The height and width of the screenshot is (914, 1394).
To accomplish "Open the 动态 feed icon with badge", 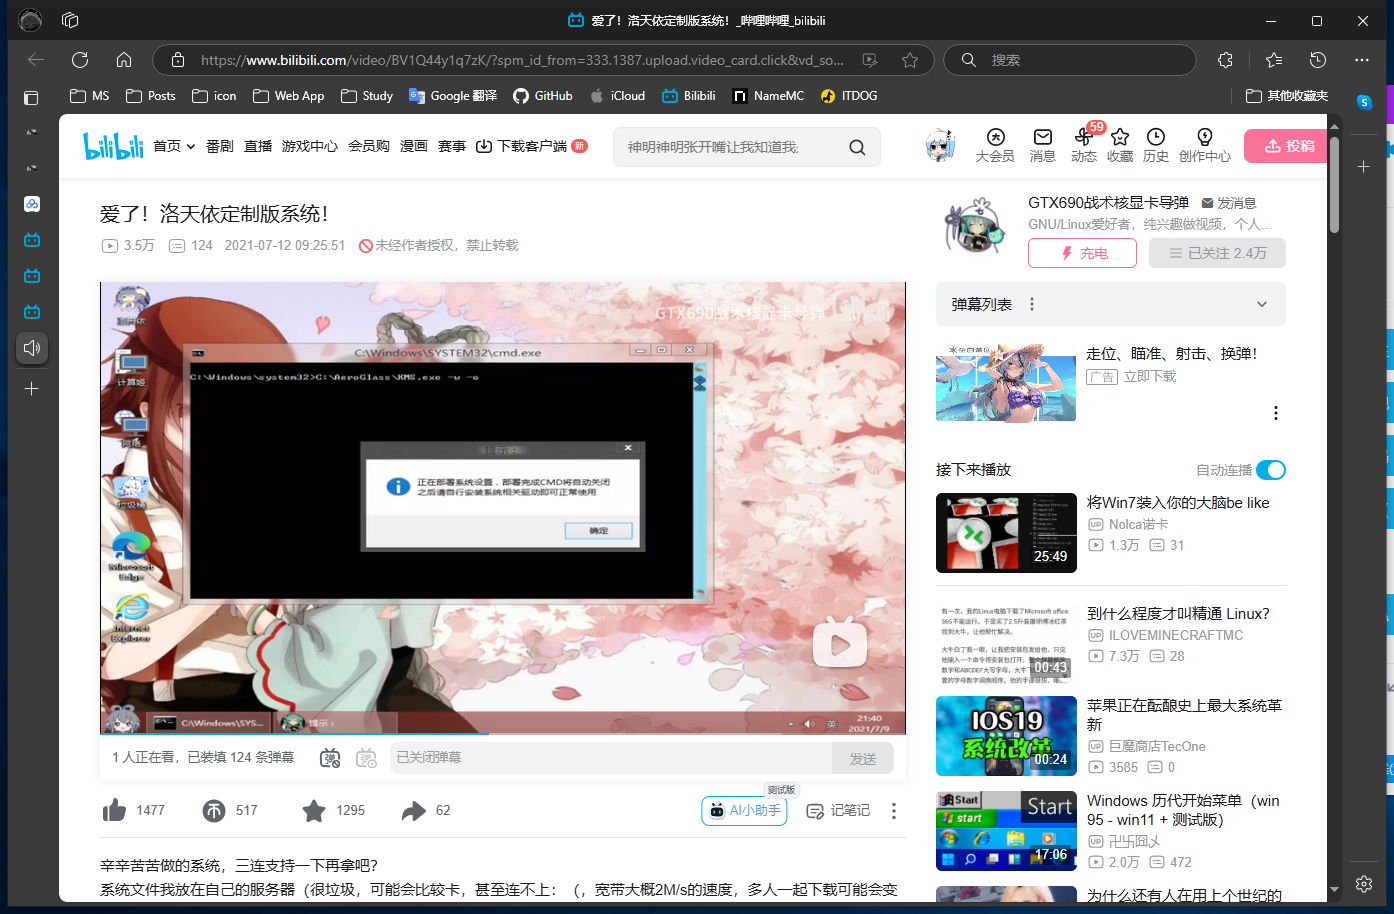I will (1084, 138).
